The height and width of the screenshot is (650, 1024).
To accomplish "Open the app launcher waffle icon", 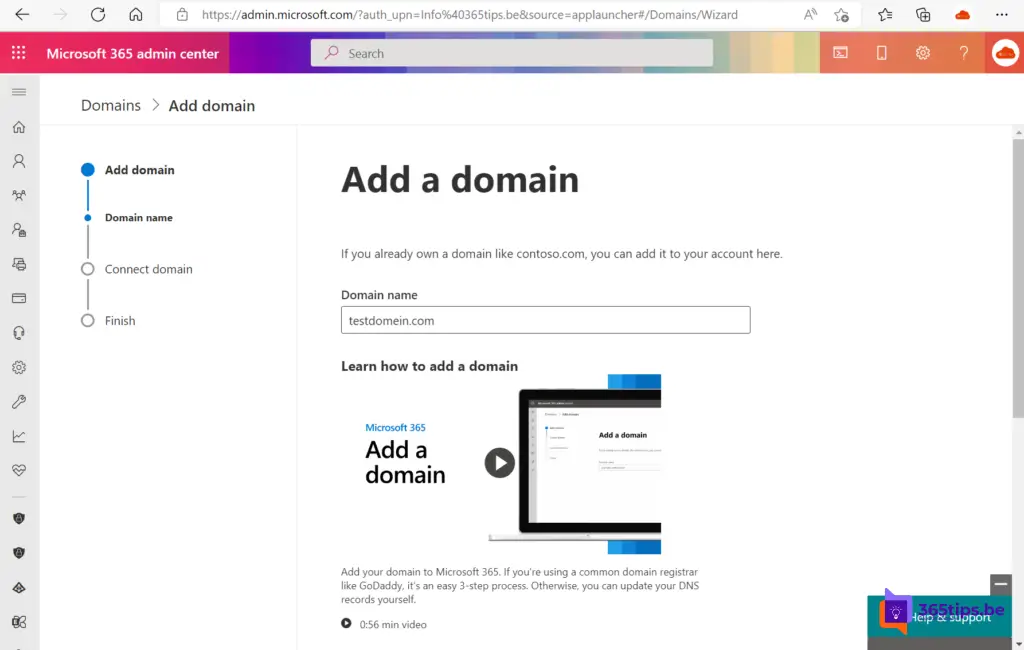I will (19, 53).
